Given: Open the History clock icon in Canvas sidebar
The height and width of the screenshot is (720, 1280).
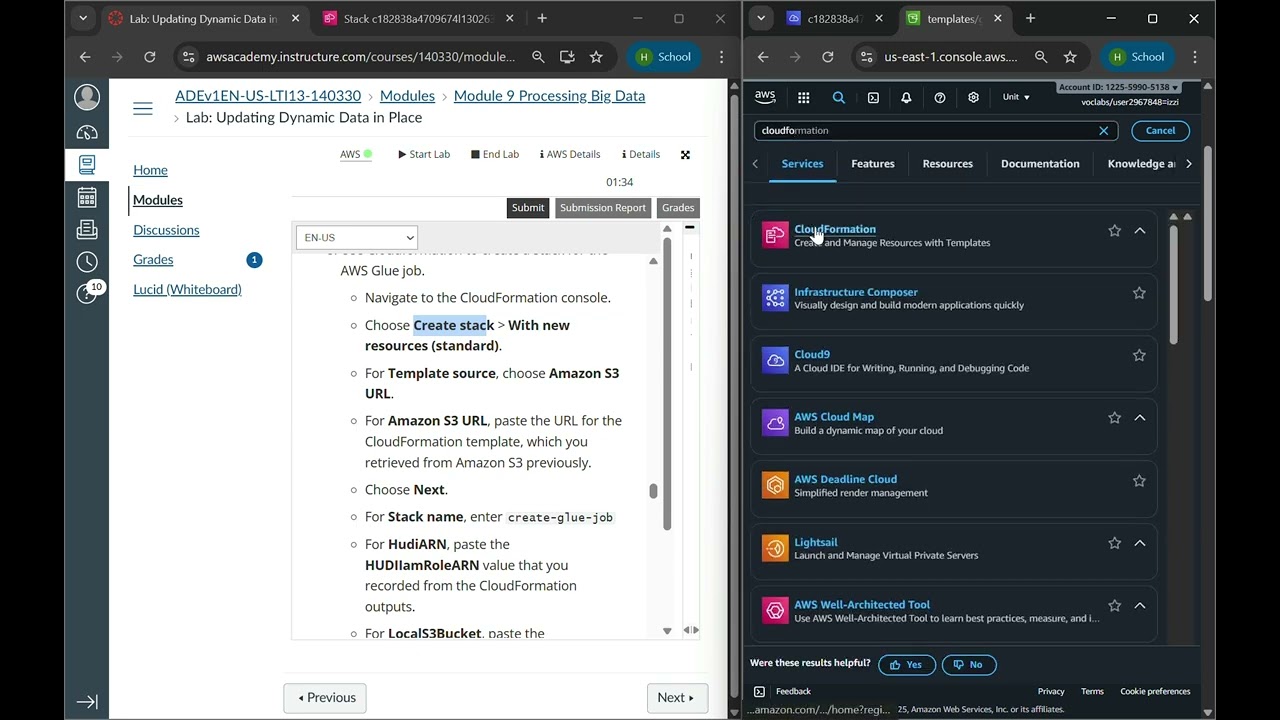Looking at the screenshot, I should pyautogui.click(x=87, y=262).
